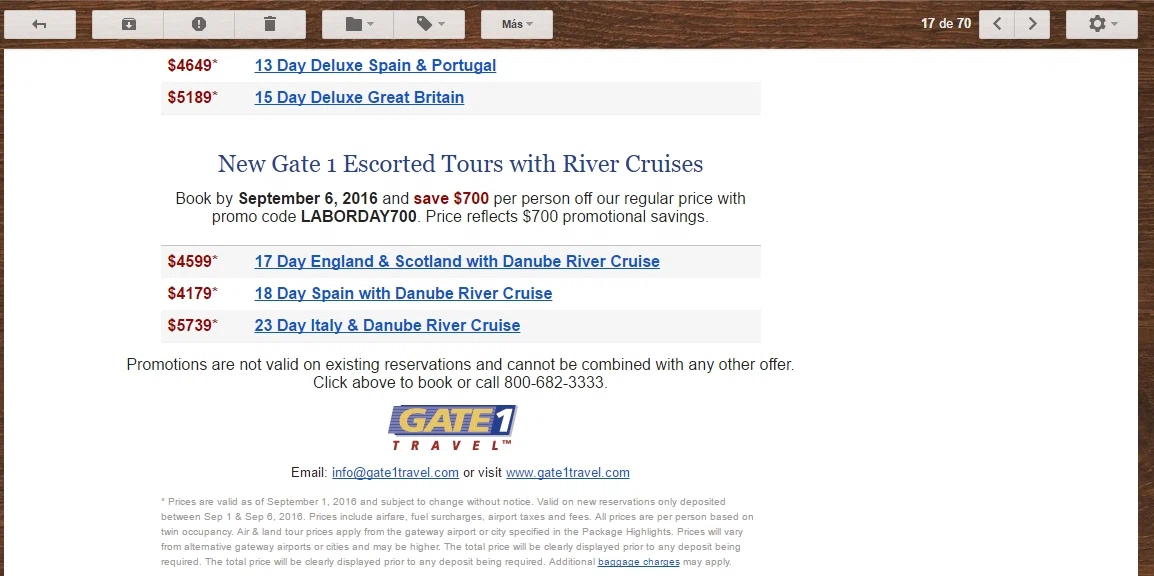The height and width of the screenshot is (576, 1154).
Task: Open the Move to folder dropdown
Action: coord(358,24)
